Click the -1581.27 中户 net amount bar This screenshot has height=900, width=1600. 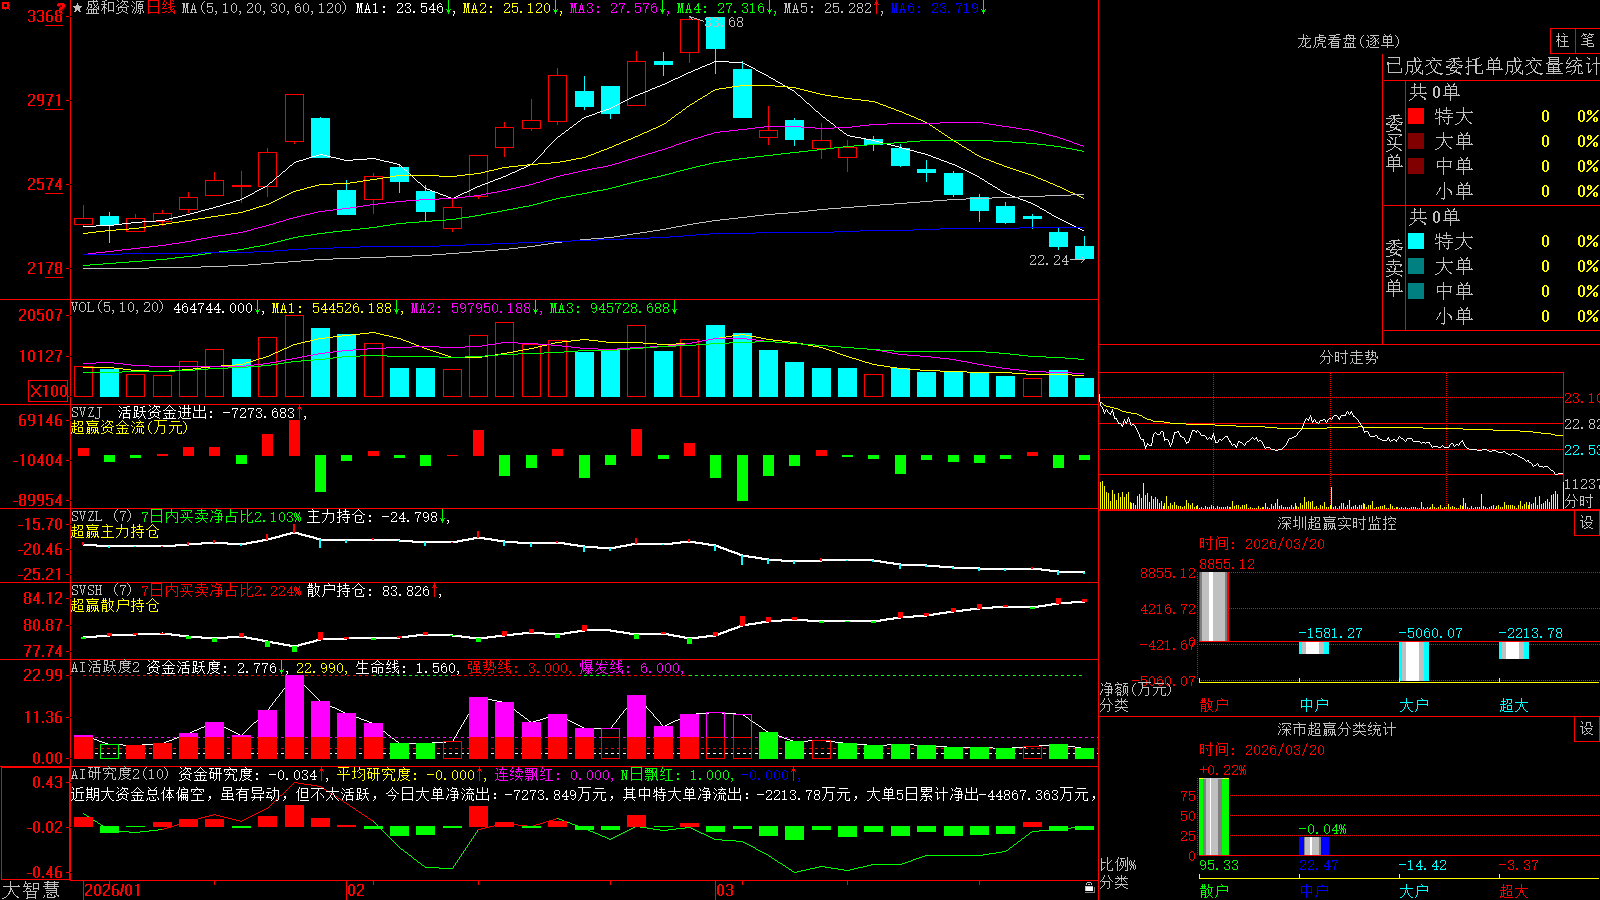click(1314, 648)
